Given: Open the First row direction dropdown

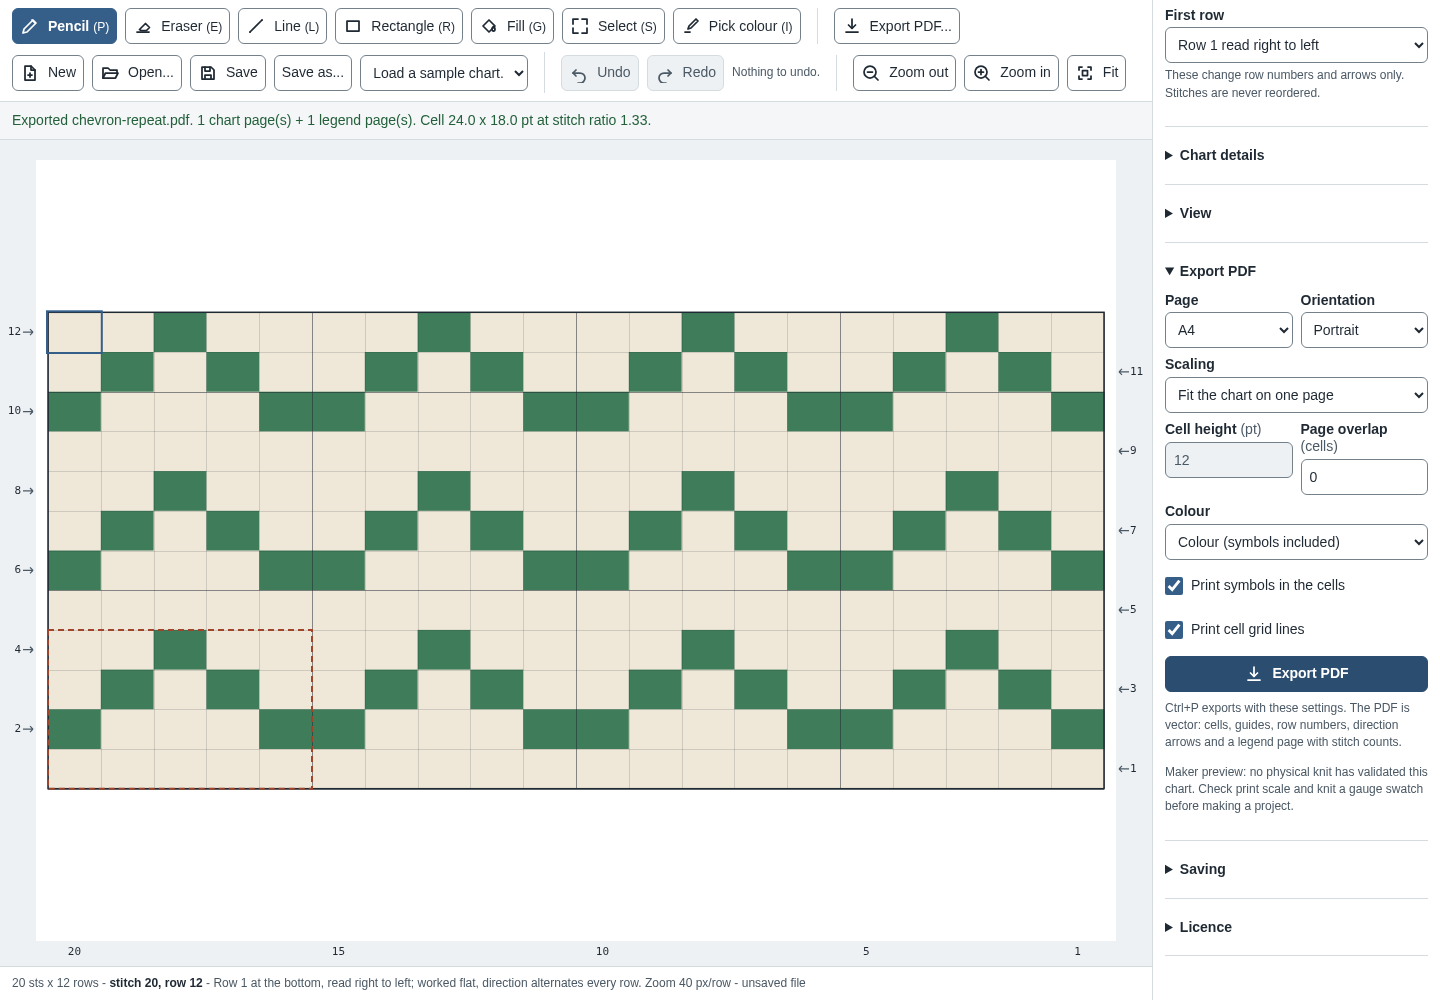Looking at the screenshot, I should [1296, 45].
